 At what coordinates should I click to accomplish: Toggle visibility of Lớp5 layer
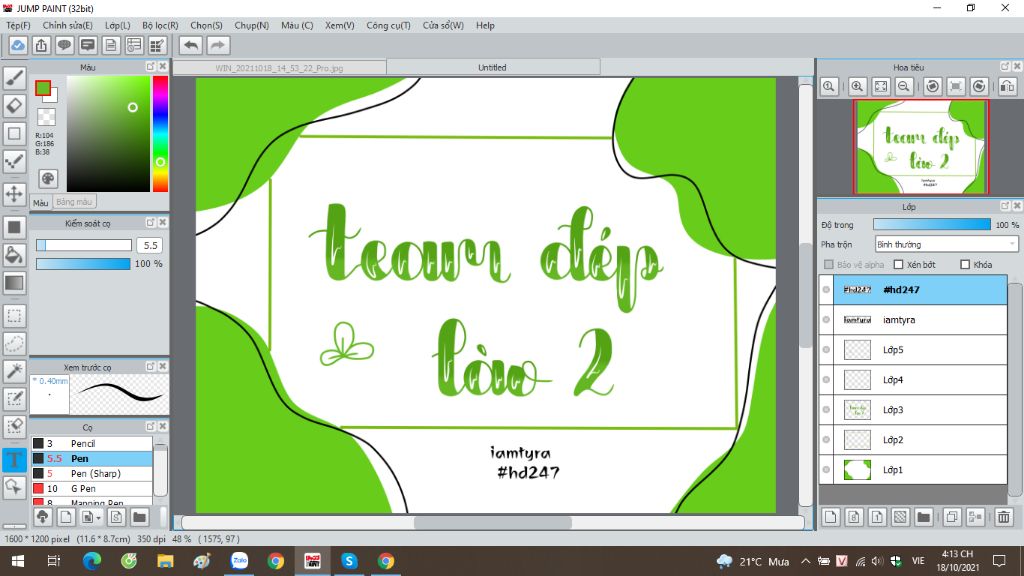[x=826, y=349]
